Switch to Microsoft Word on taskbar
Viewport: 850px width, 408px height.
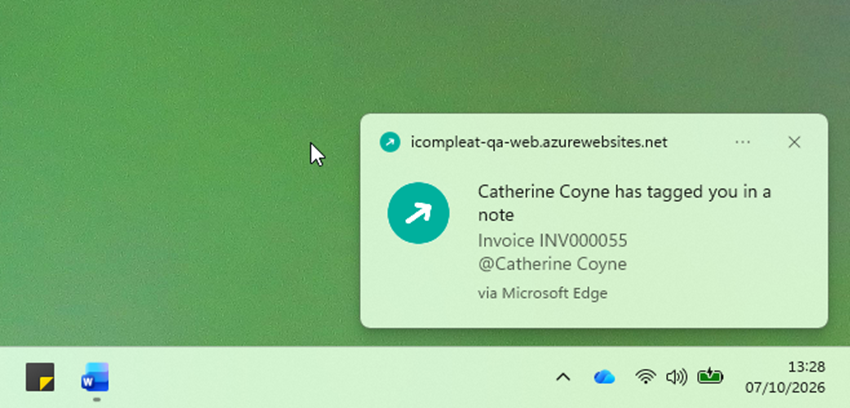click(x=95, y=377)
